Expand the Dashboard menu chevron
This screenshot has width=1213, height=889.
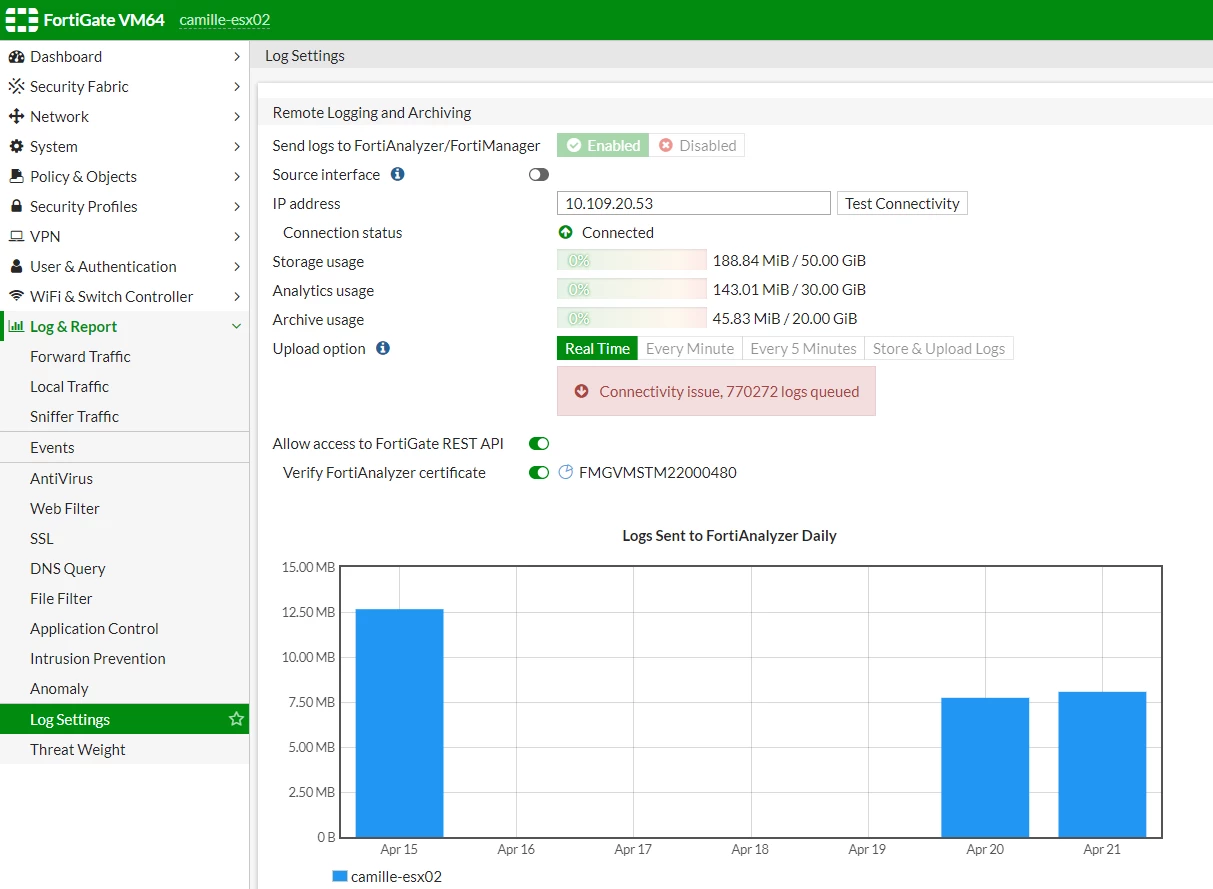click(237, 57)
